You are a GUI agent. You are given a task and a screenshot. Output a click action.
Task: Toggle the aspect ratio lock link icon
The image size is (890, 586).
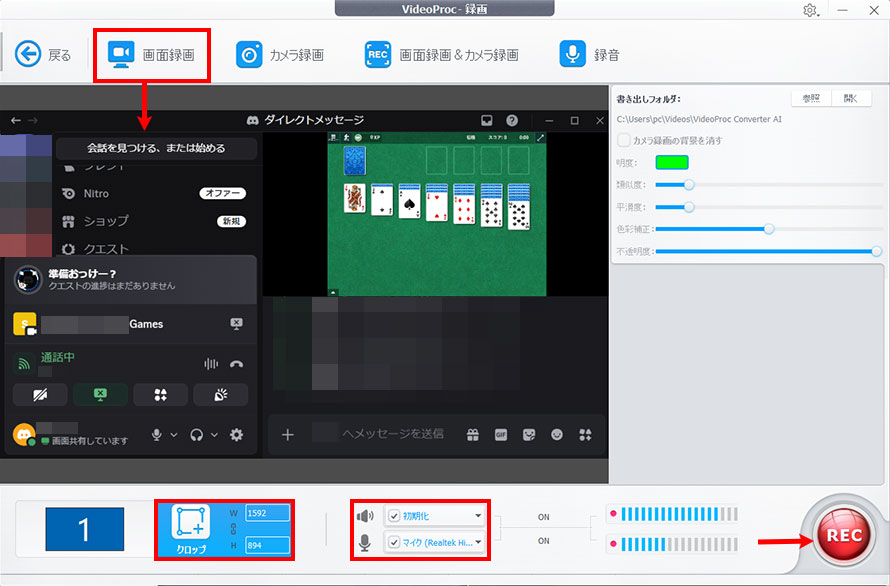coord(233,529)
